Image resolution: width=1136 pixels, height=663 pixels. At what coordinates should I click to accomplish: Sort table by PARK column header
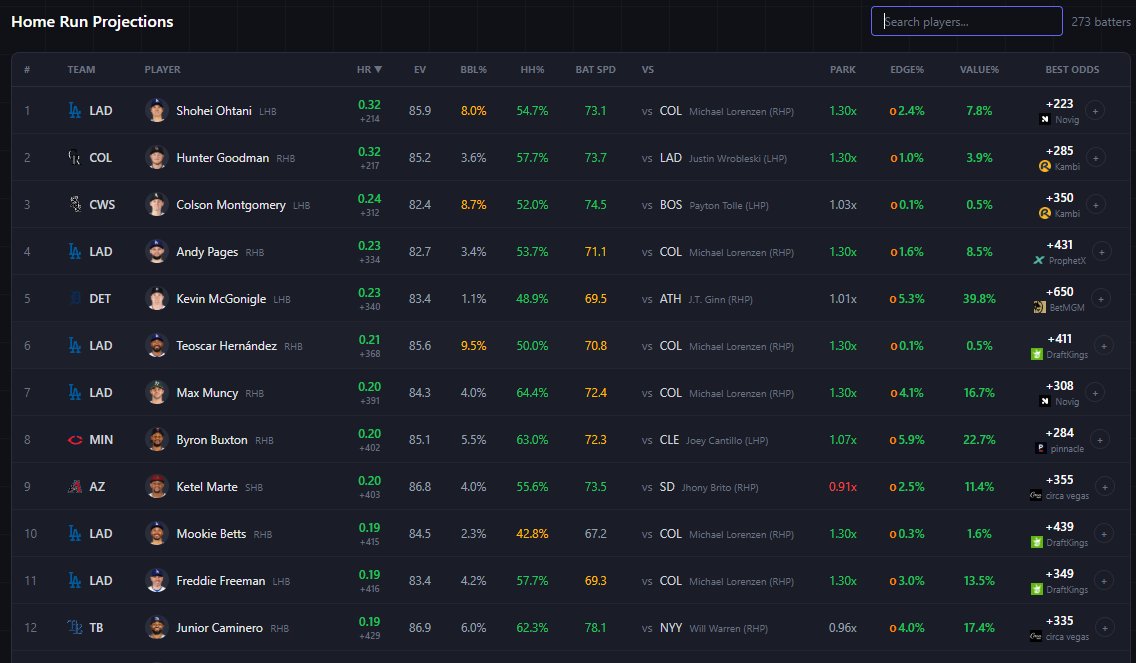point(843,70)
